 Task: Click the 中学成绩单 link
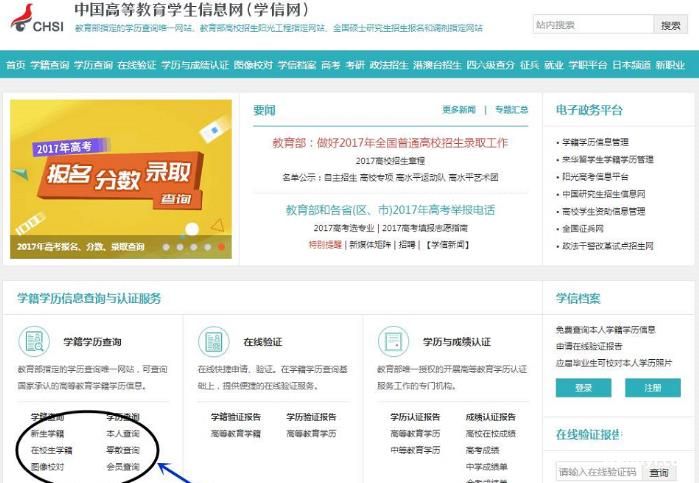click(x=486, y=467)
